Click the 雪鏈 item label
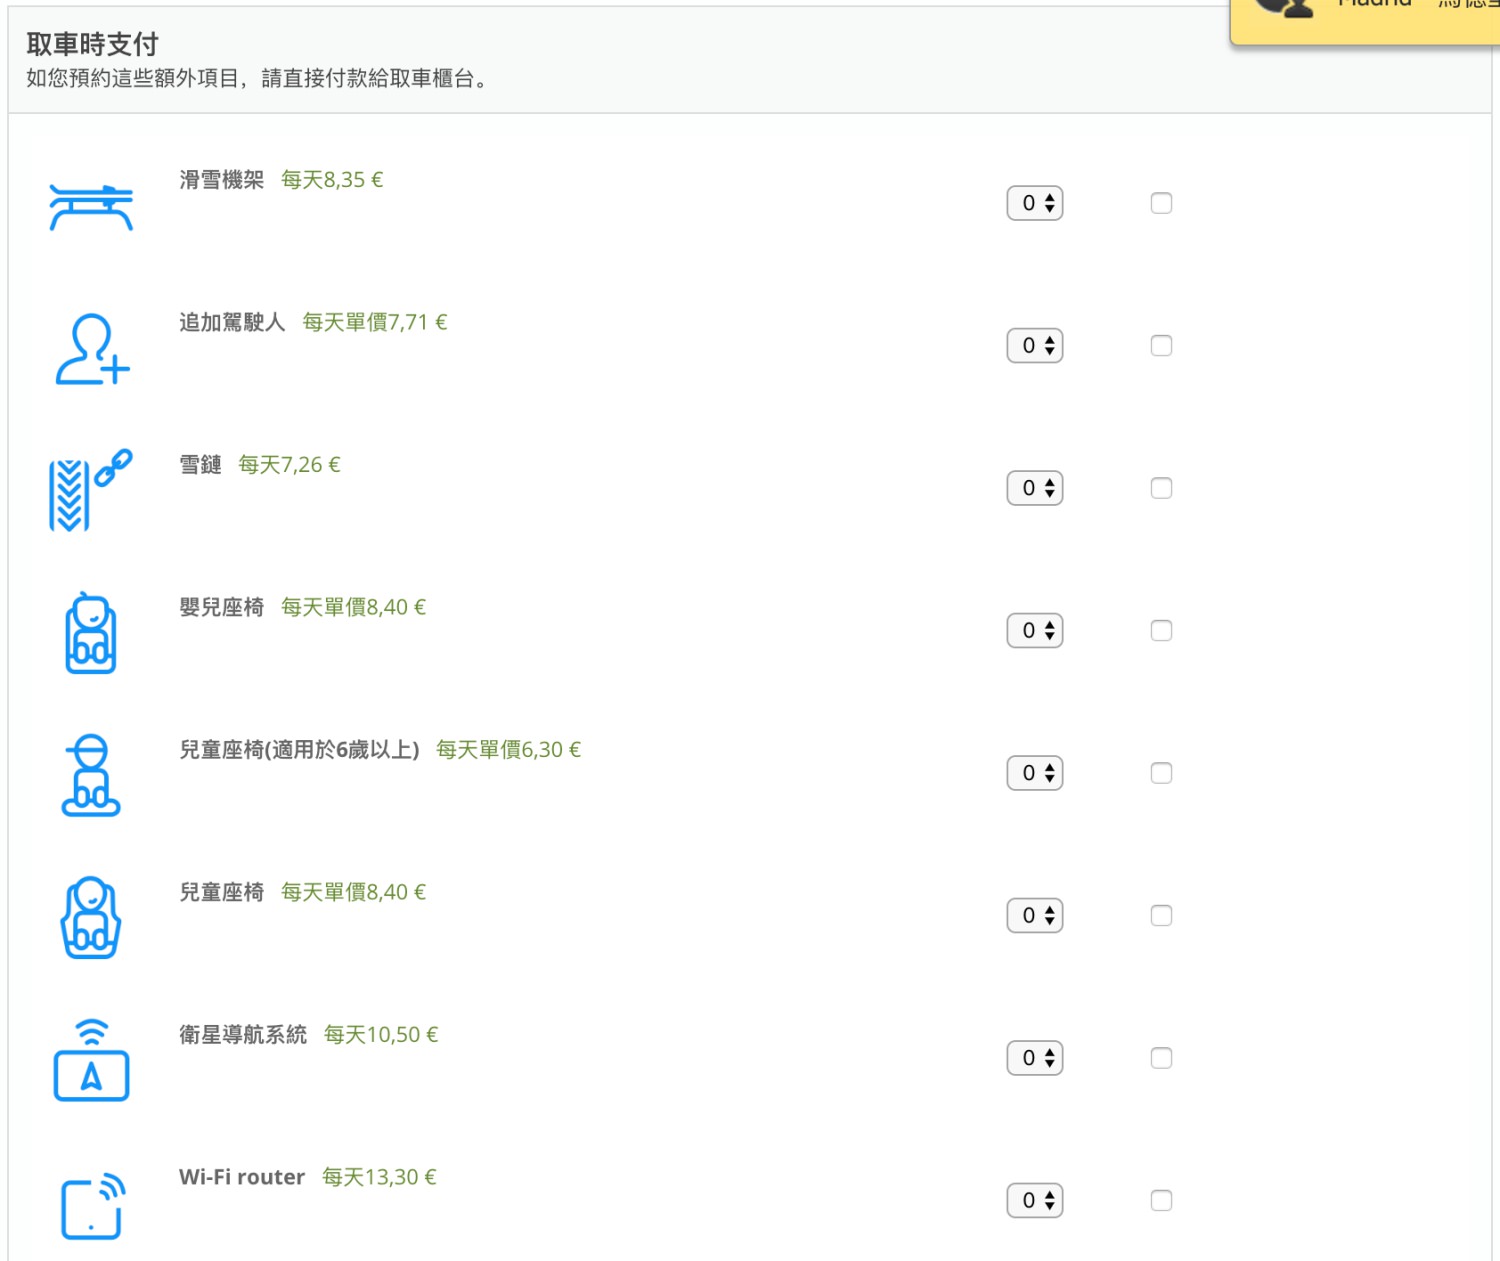 200,465
